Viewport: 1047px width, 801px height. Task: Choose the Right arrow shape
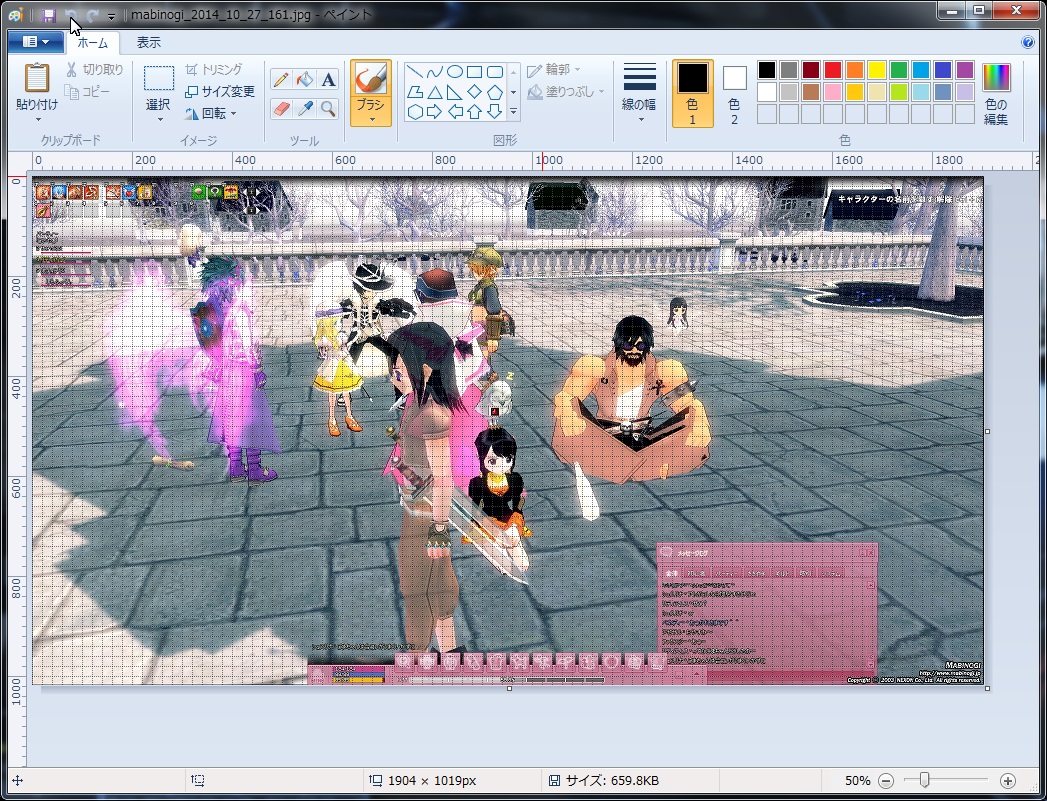click(435, 111)
